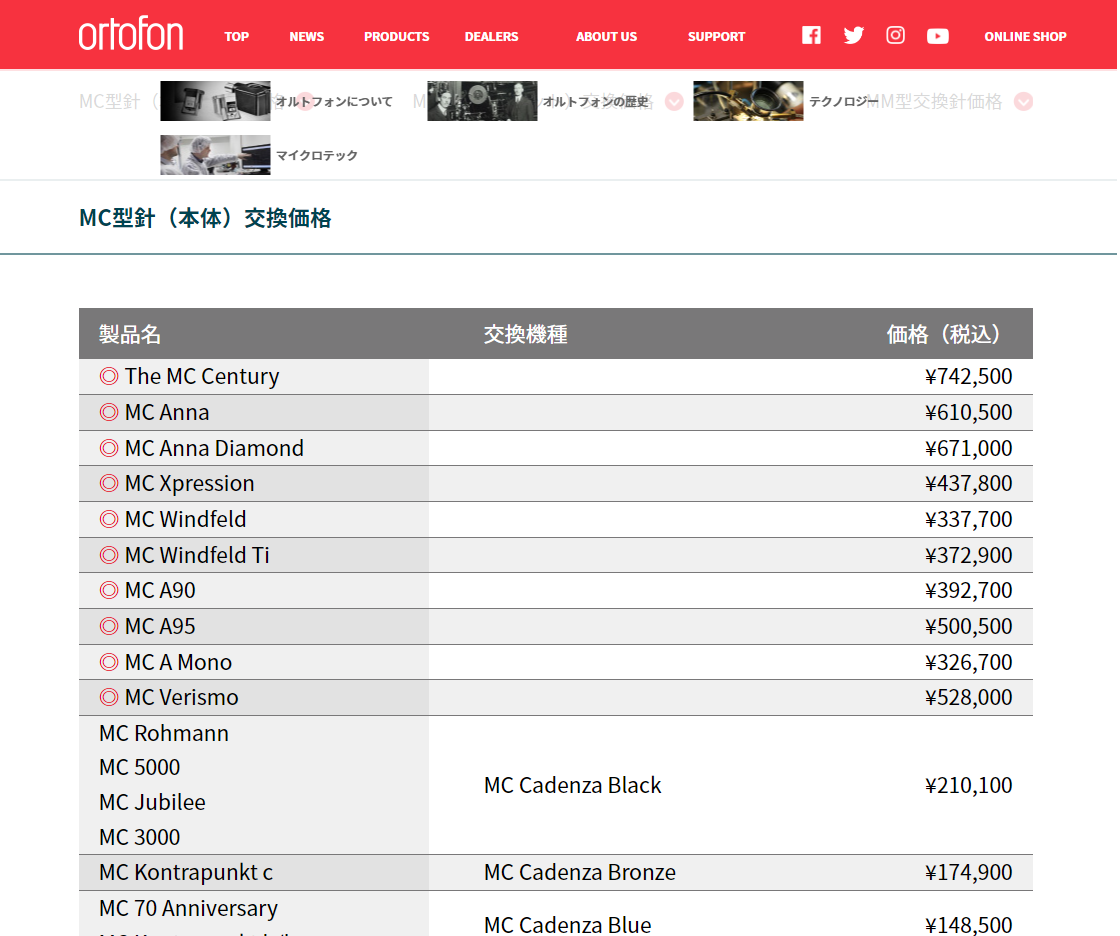Open the PRODUCTS menu
The height and width of the screenshot is (936, 1120).
pyautogui.click(x=396, y=36)
